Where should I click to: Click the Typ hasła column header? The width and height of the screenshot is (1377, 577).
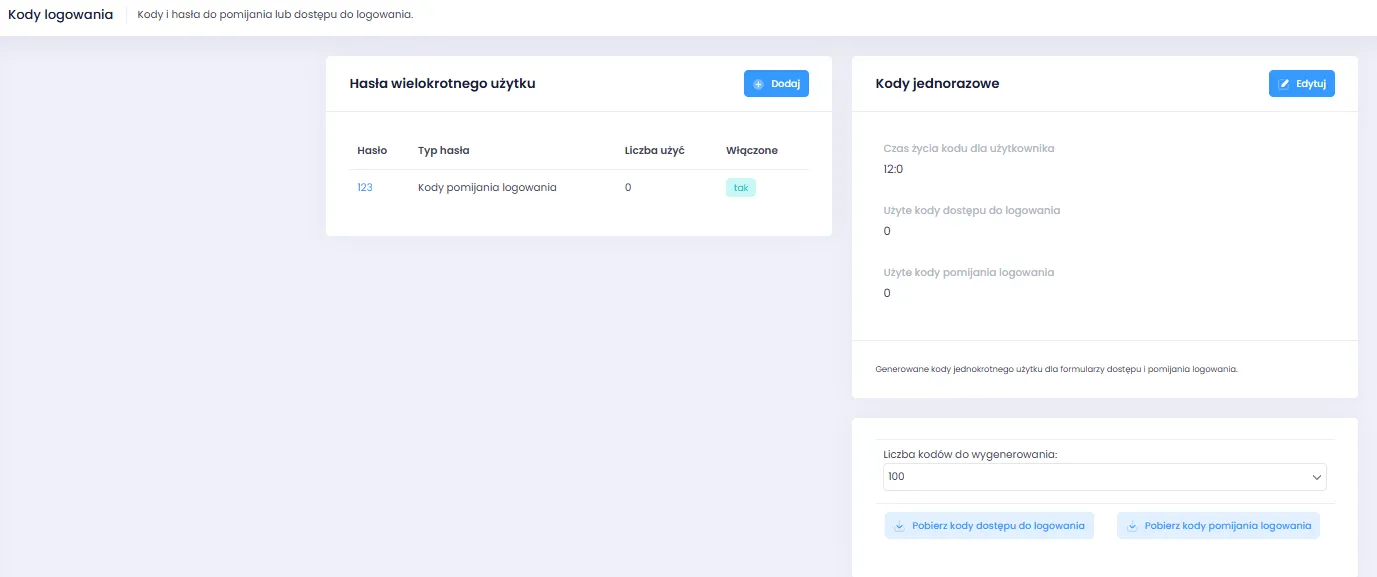(443, 150)
